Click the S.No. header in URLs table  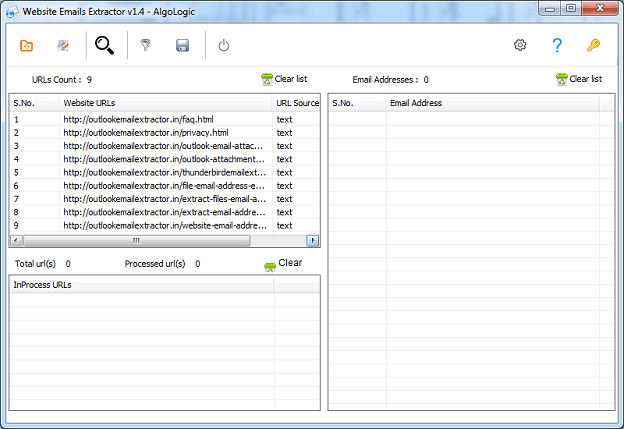(34, 103)
